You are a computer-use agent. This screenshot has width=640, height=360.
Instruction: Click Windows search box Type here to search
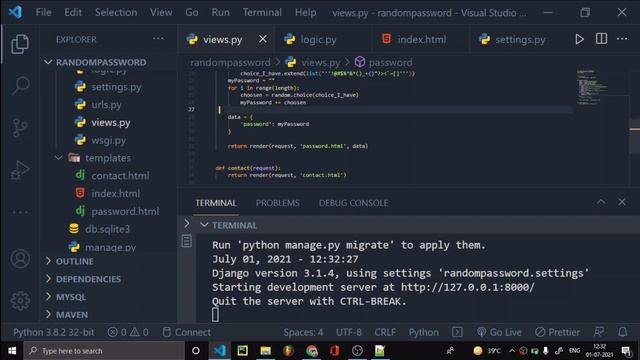[104, 351]
